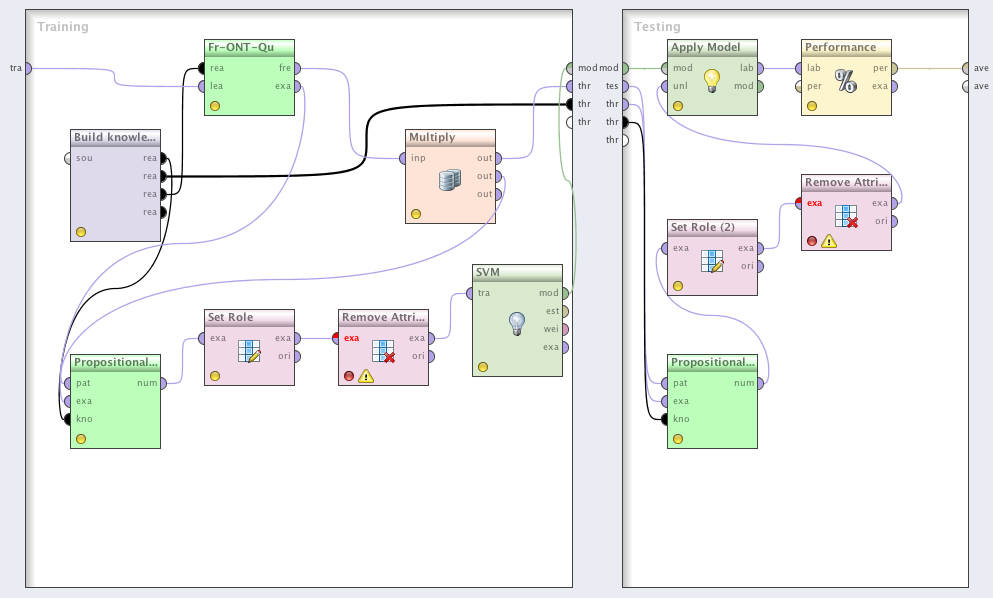Click the 'tra' input port left of Training
This screenshot has height=598, width=993.
27,68
